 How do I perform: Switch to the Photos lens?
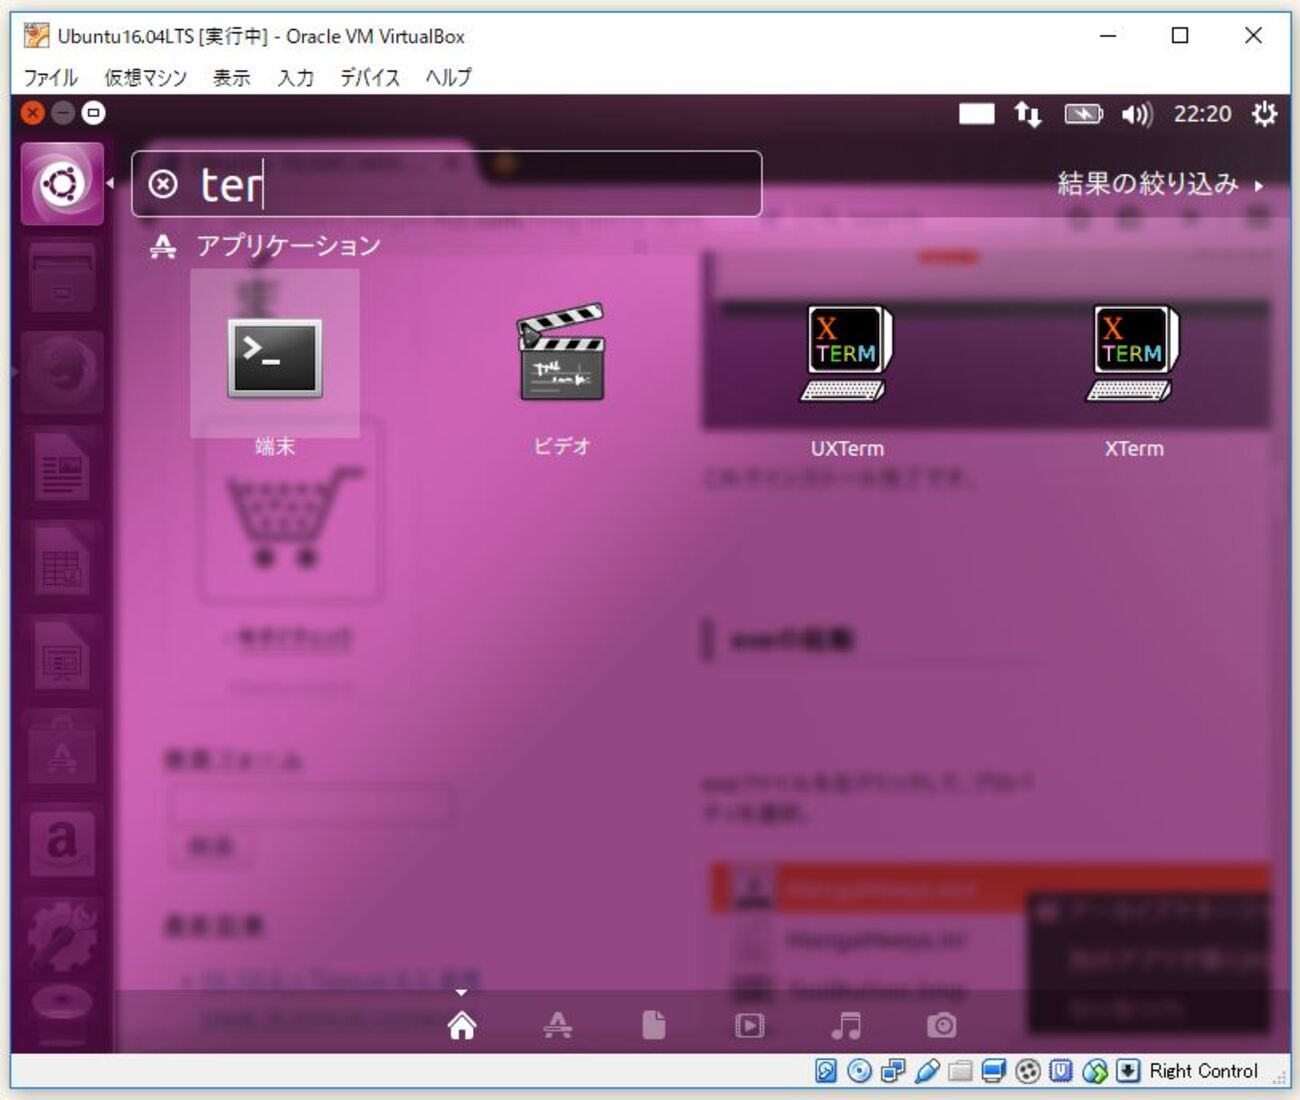coord(941,1026)
